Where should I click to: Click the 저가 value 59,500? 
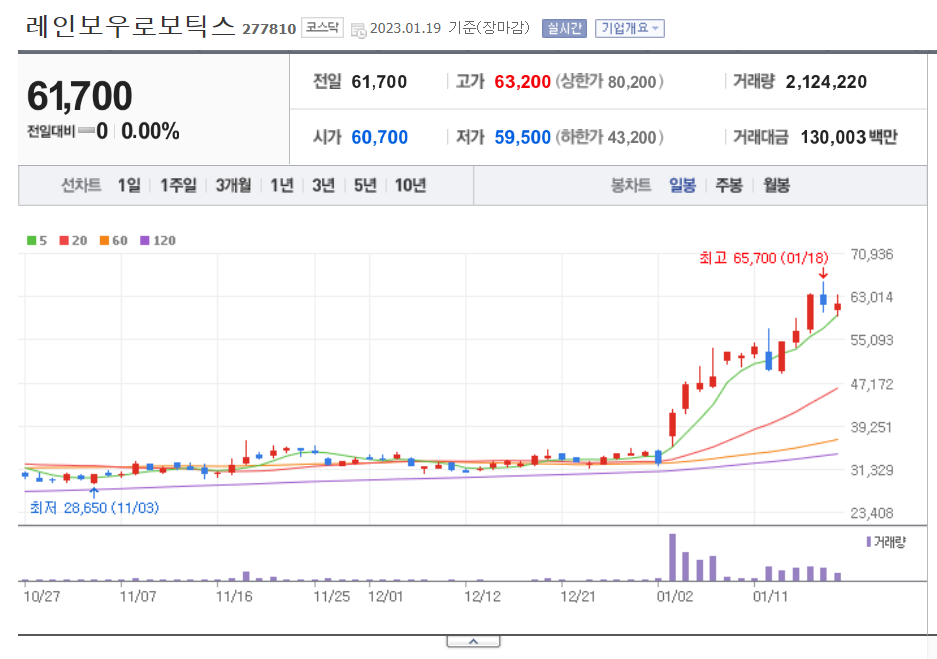(x=522, y=137)
